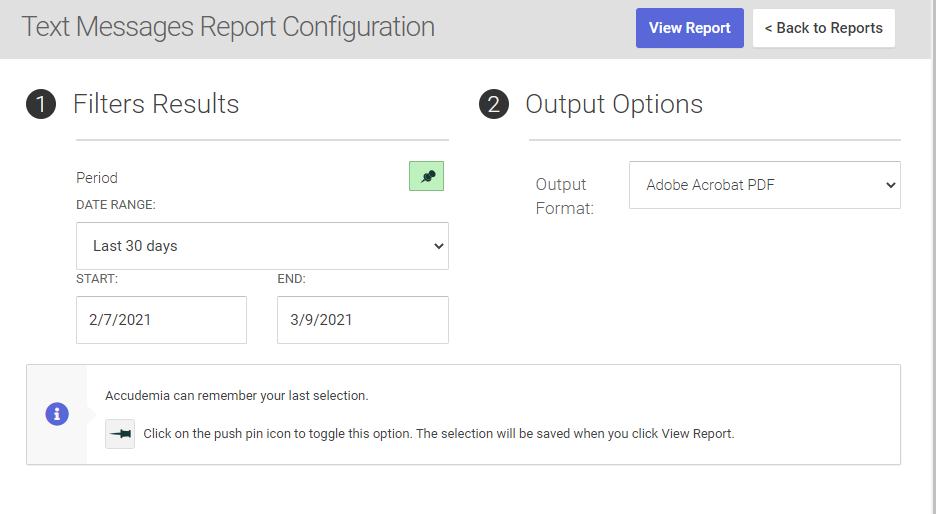Click the step 1 number badge
936x514 pixels.
point(41,104)
